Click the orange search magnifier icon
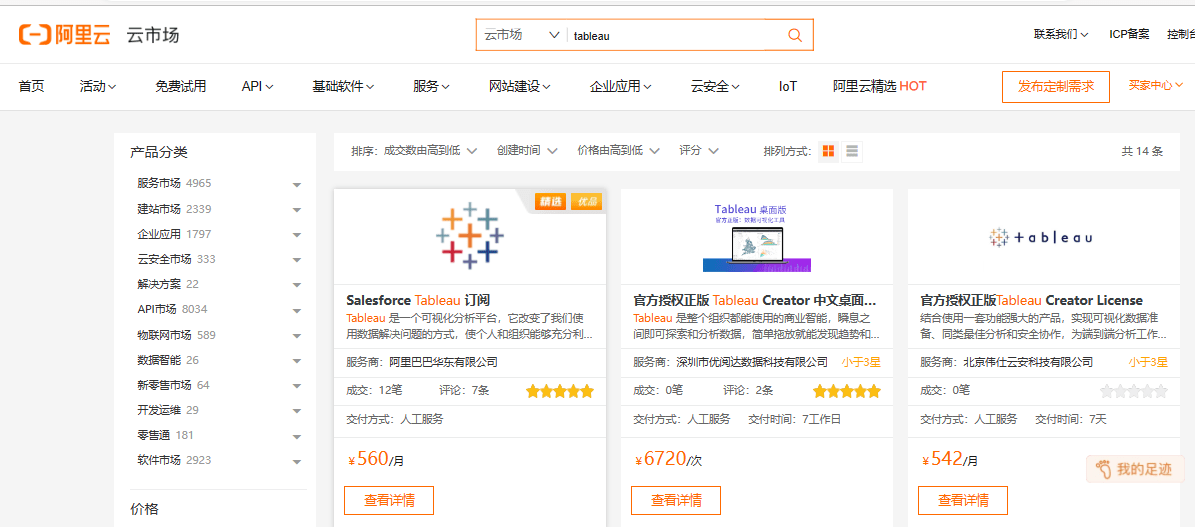1195x527 pixels. click(795, 35)
